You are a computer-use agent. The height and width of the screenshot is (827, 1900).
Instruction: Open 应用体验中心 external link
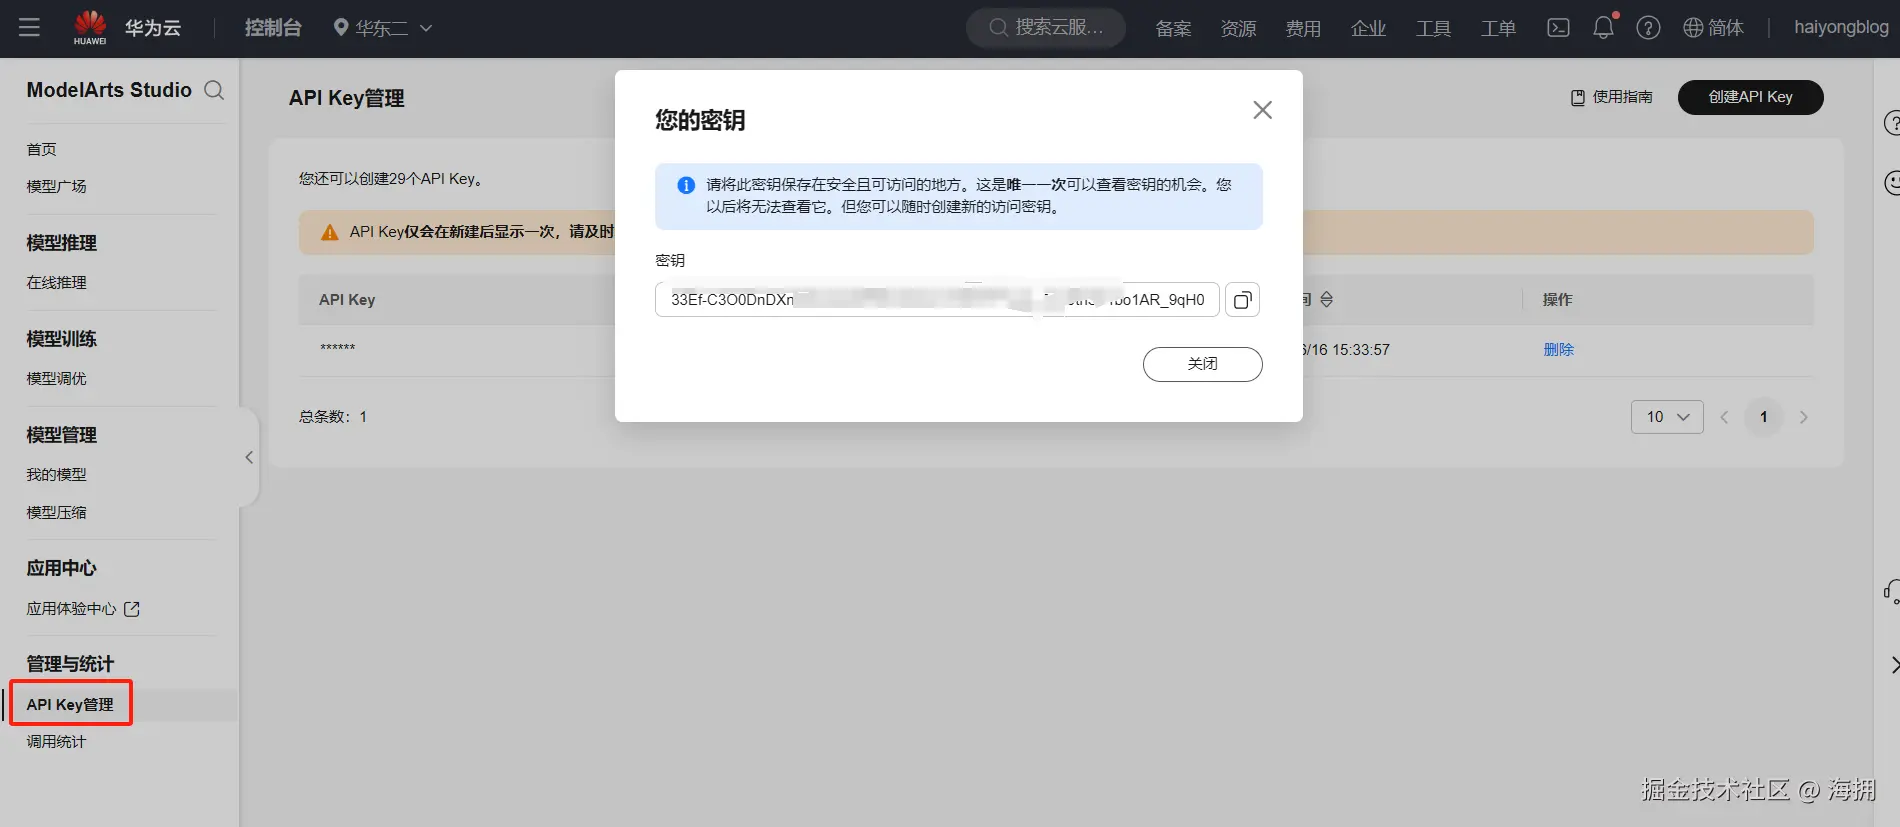(x=83, y=608)
